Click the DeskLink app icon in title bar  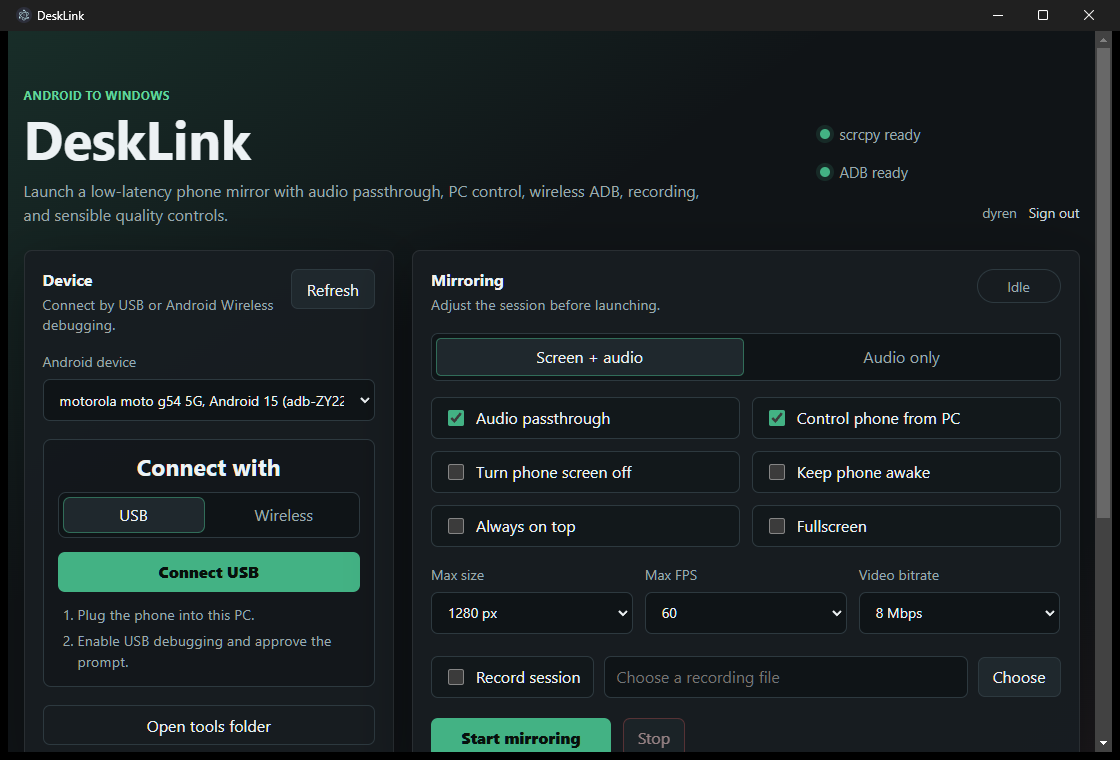click(x=24, y=15)
